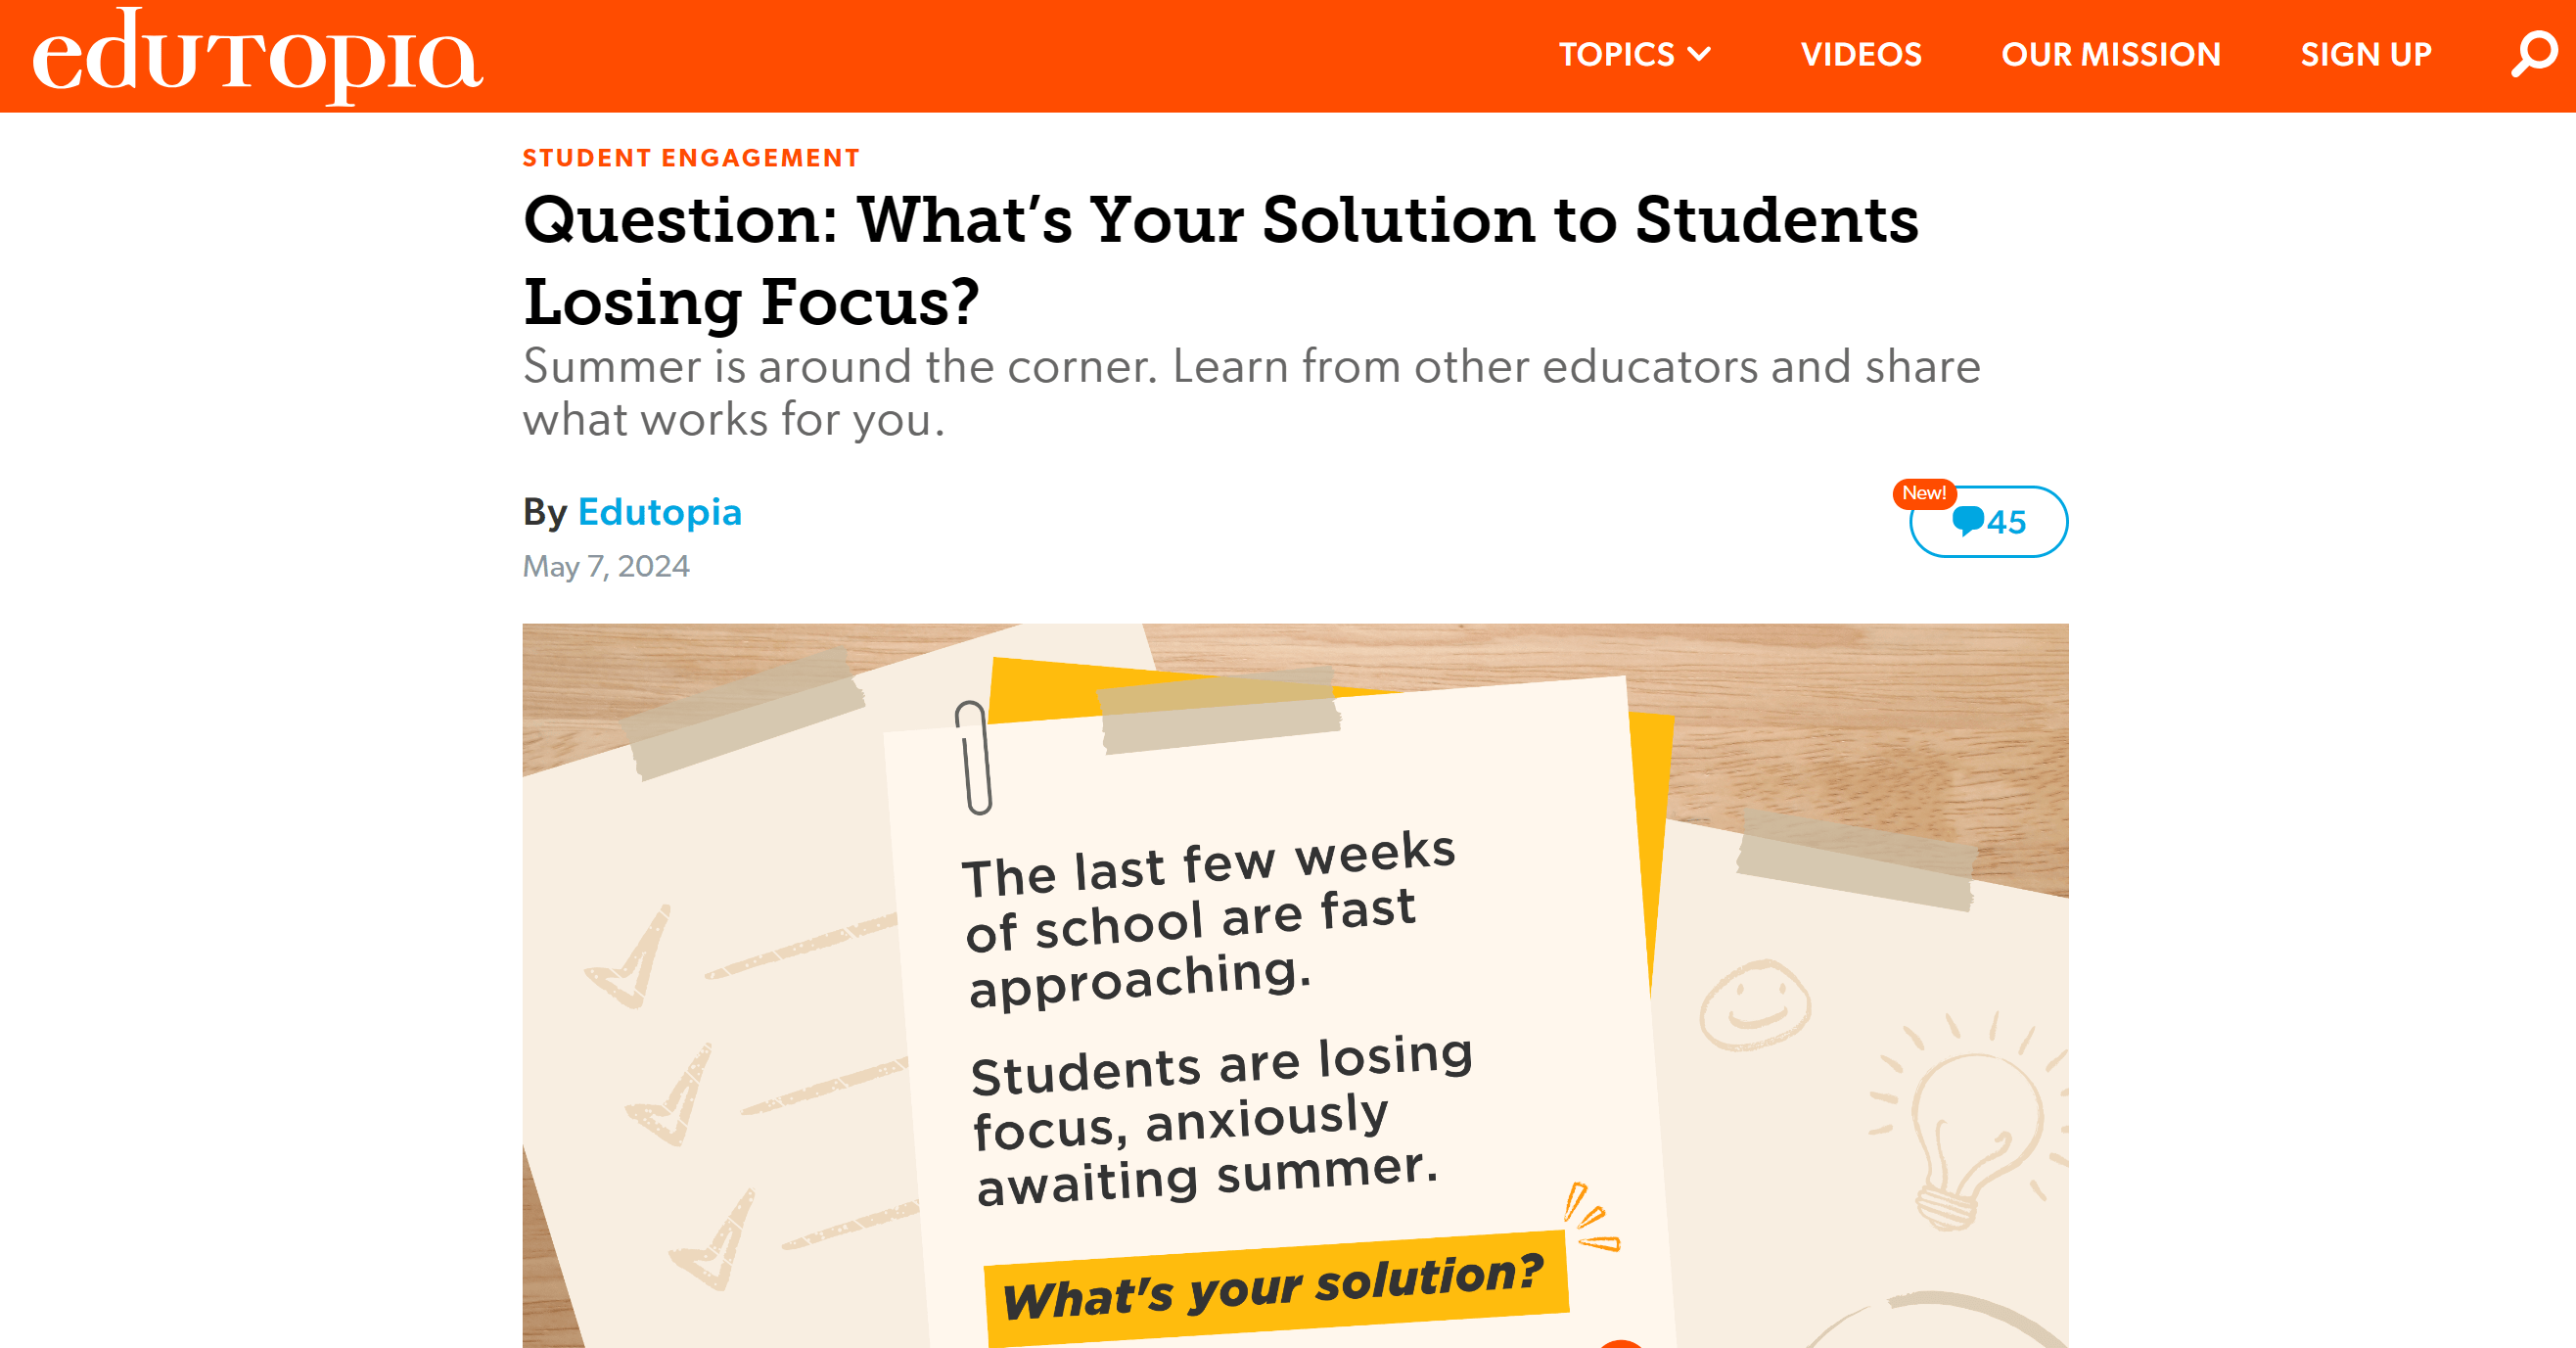Open the TOPICS menu label
This screenshot has height=1348, width=2576.
1616,55
